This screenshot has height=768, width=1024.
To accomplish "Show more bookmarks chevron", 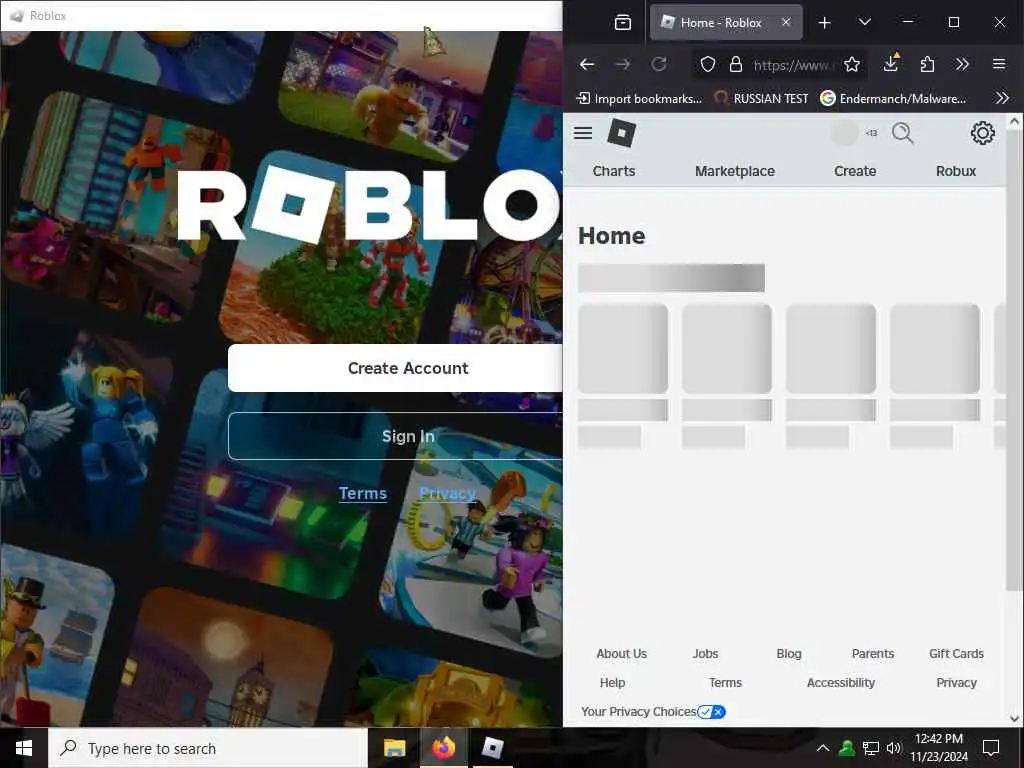I will (x=1002, y=99).
